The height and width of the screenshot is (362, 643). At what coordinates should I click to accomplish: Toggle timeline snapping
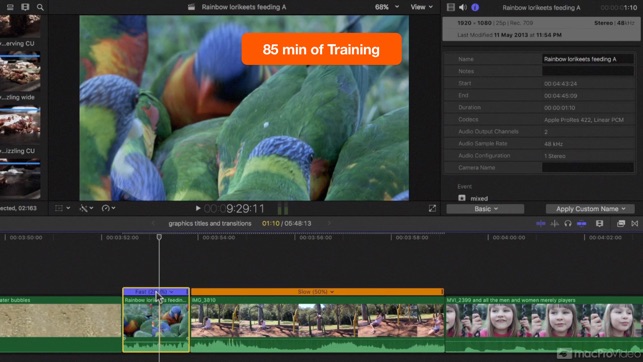tap(581, 223)
